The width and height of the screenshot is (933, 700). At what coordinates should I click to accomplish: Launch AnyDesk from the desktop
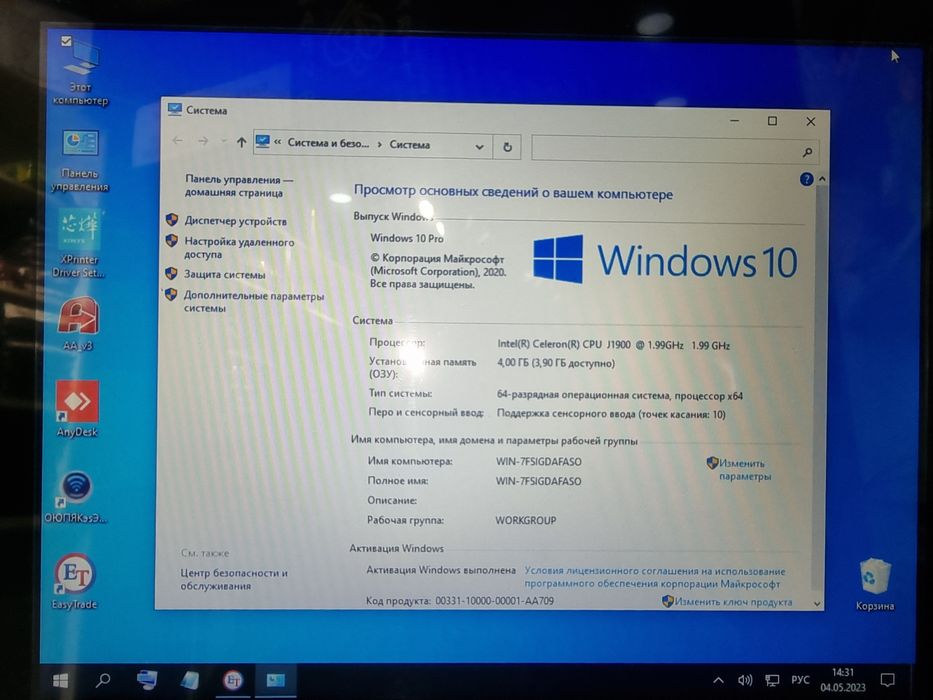pyautogui.click(x=77, y=410)
